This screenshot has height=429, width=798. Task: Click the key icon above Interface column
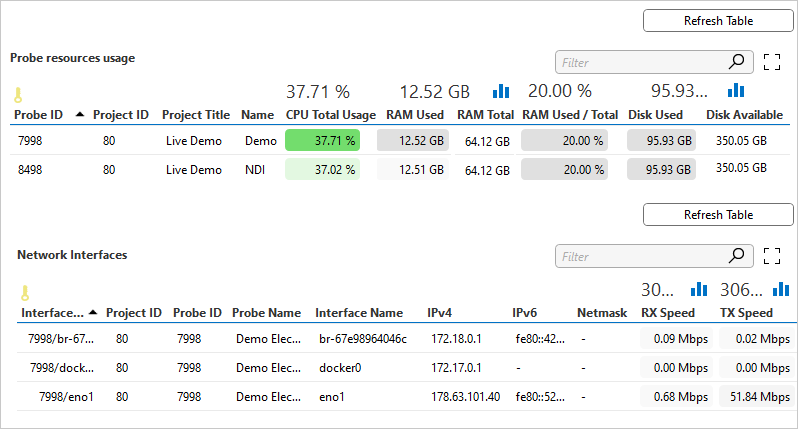25,293
